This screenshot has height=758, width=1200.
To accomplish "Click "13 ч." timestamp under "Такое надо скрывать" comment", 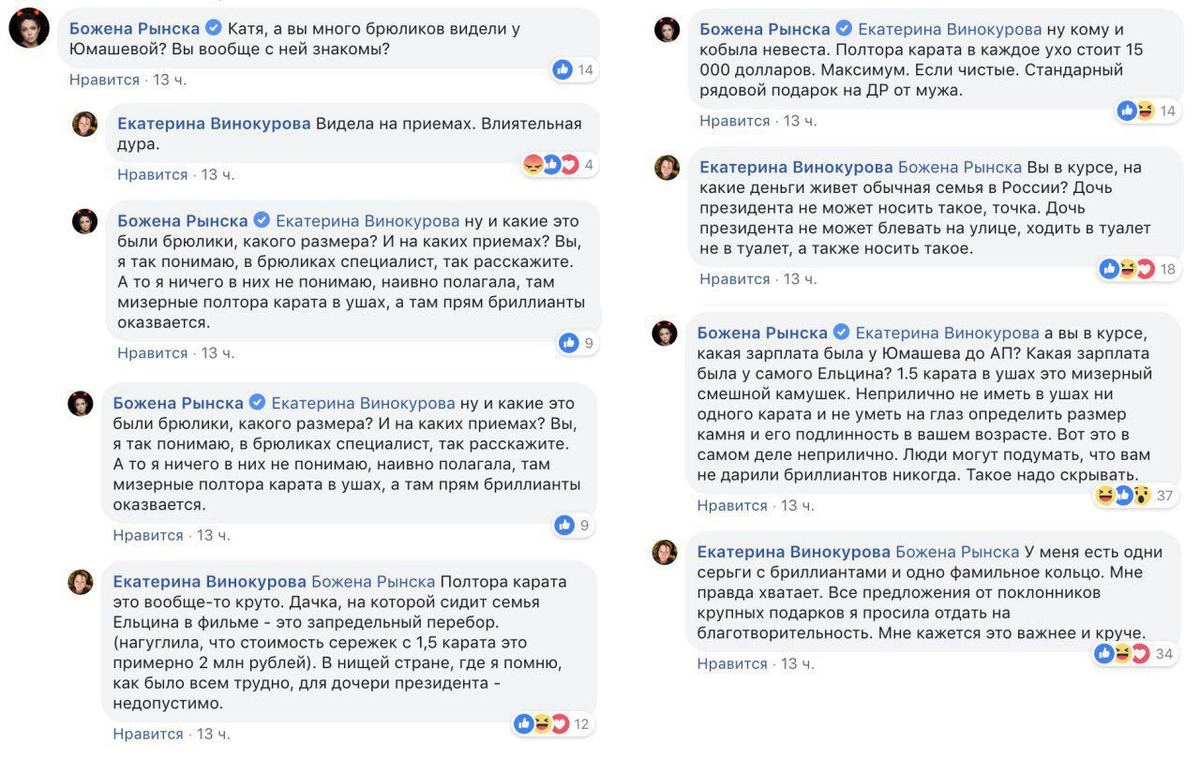I will 798,506.
